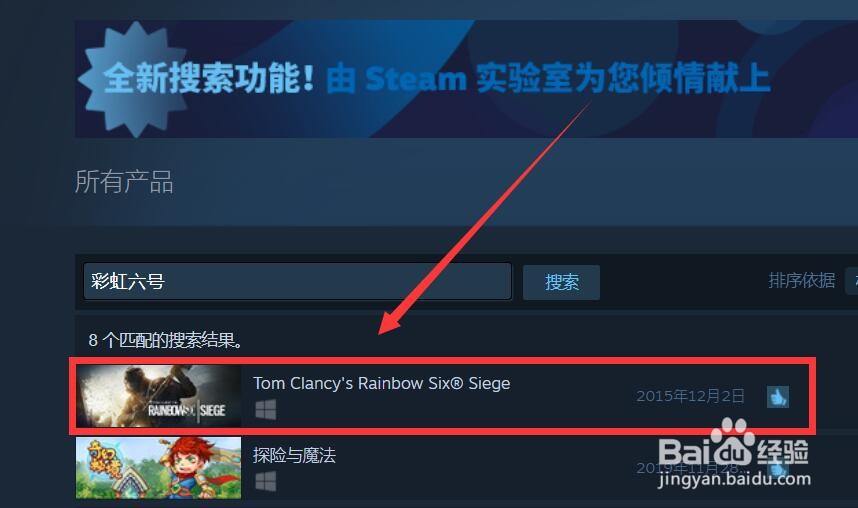Click the Windows platform icon under Rainbow Six Siege
Viewport: 858px width, 508px height.
tap(266, 409)
